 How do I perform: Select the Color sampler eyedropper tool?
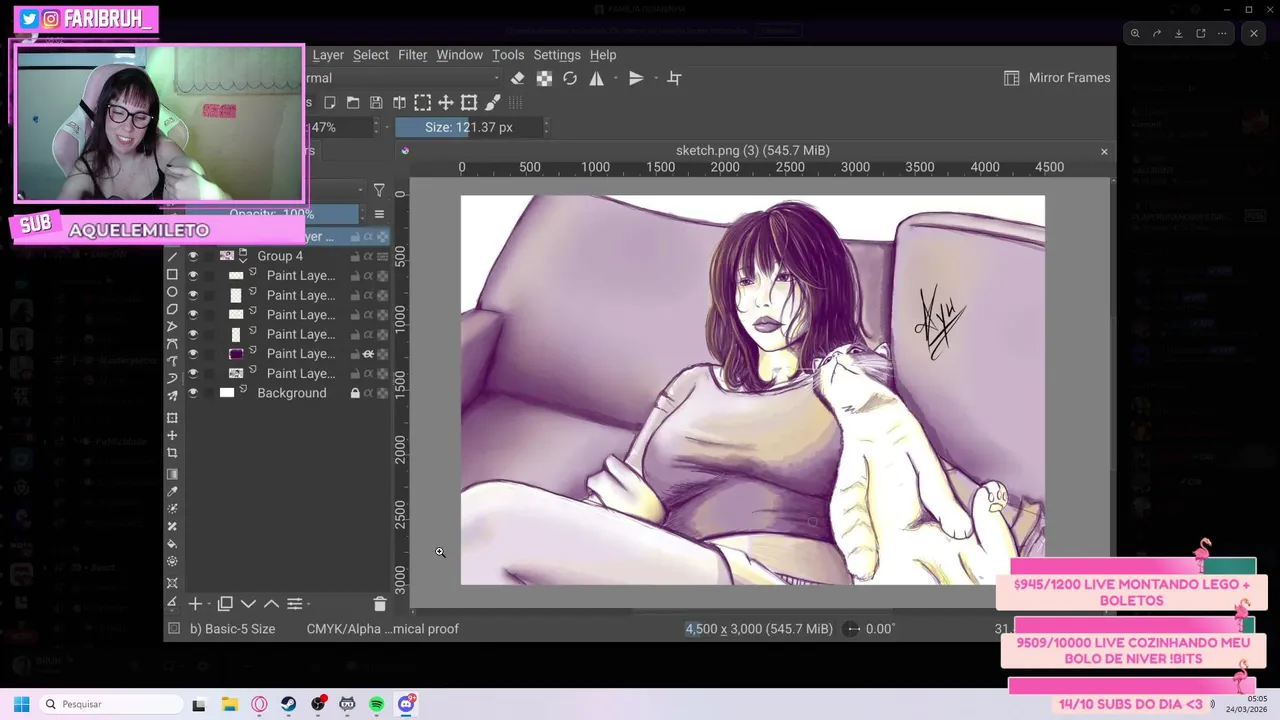[x=172, y=491]
